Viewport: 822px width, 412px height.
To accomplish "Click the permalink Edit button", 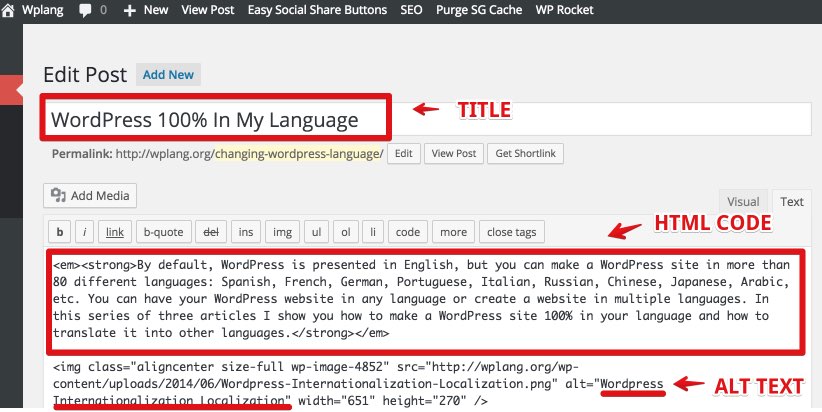I will [404, 154].
